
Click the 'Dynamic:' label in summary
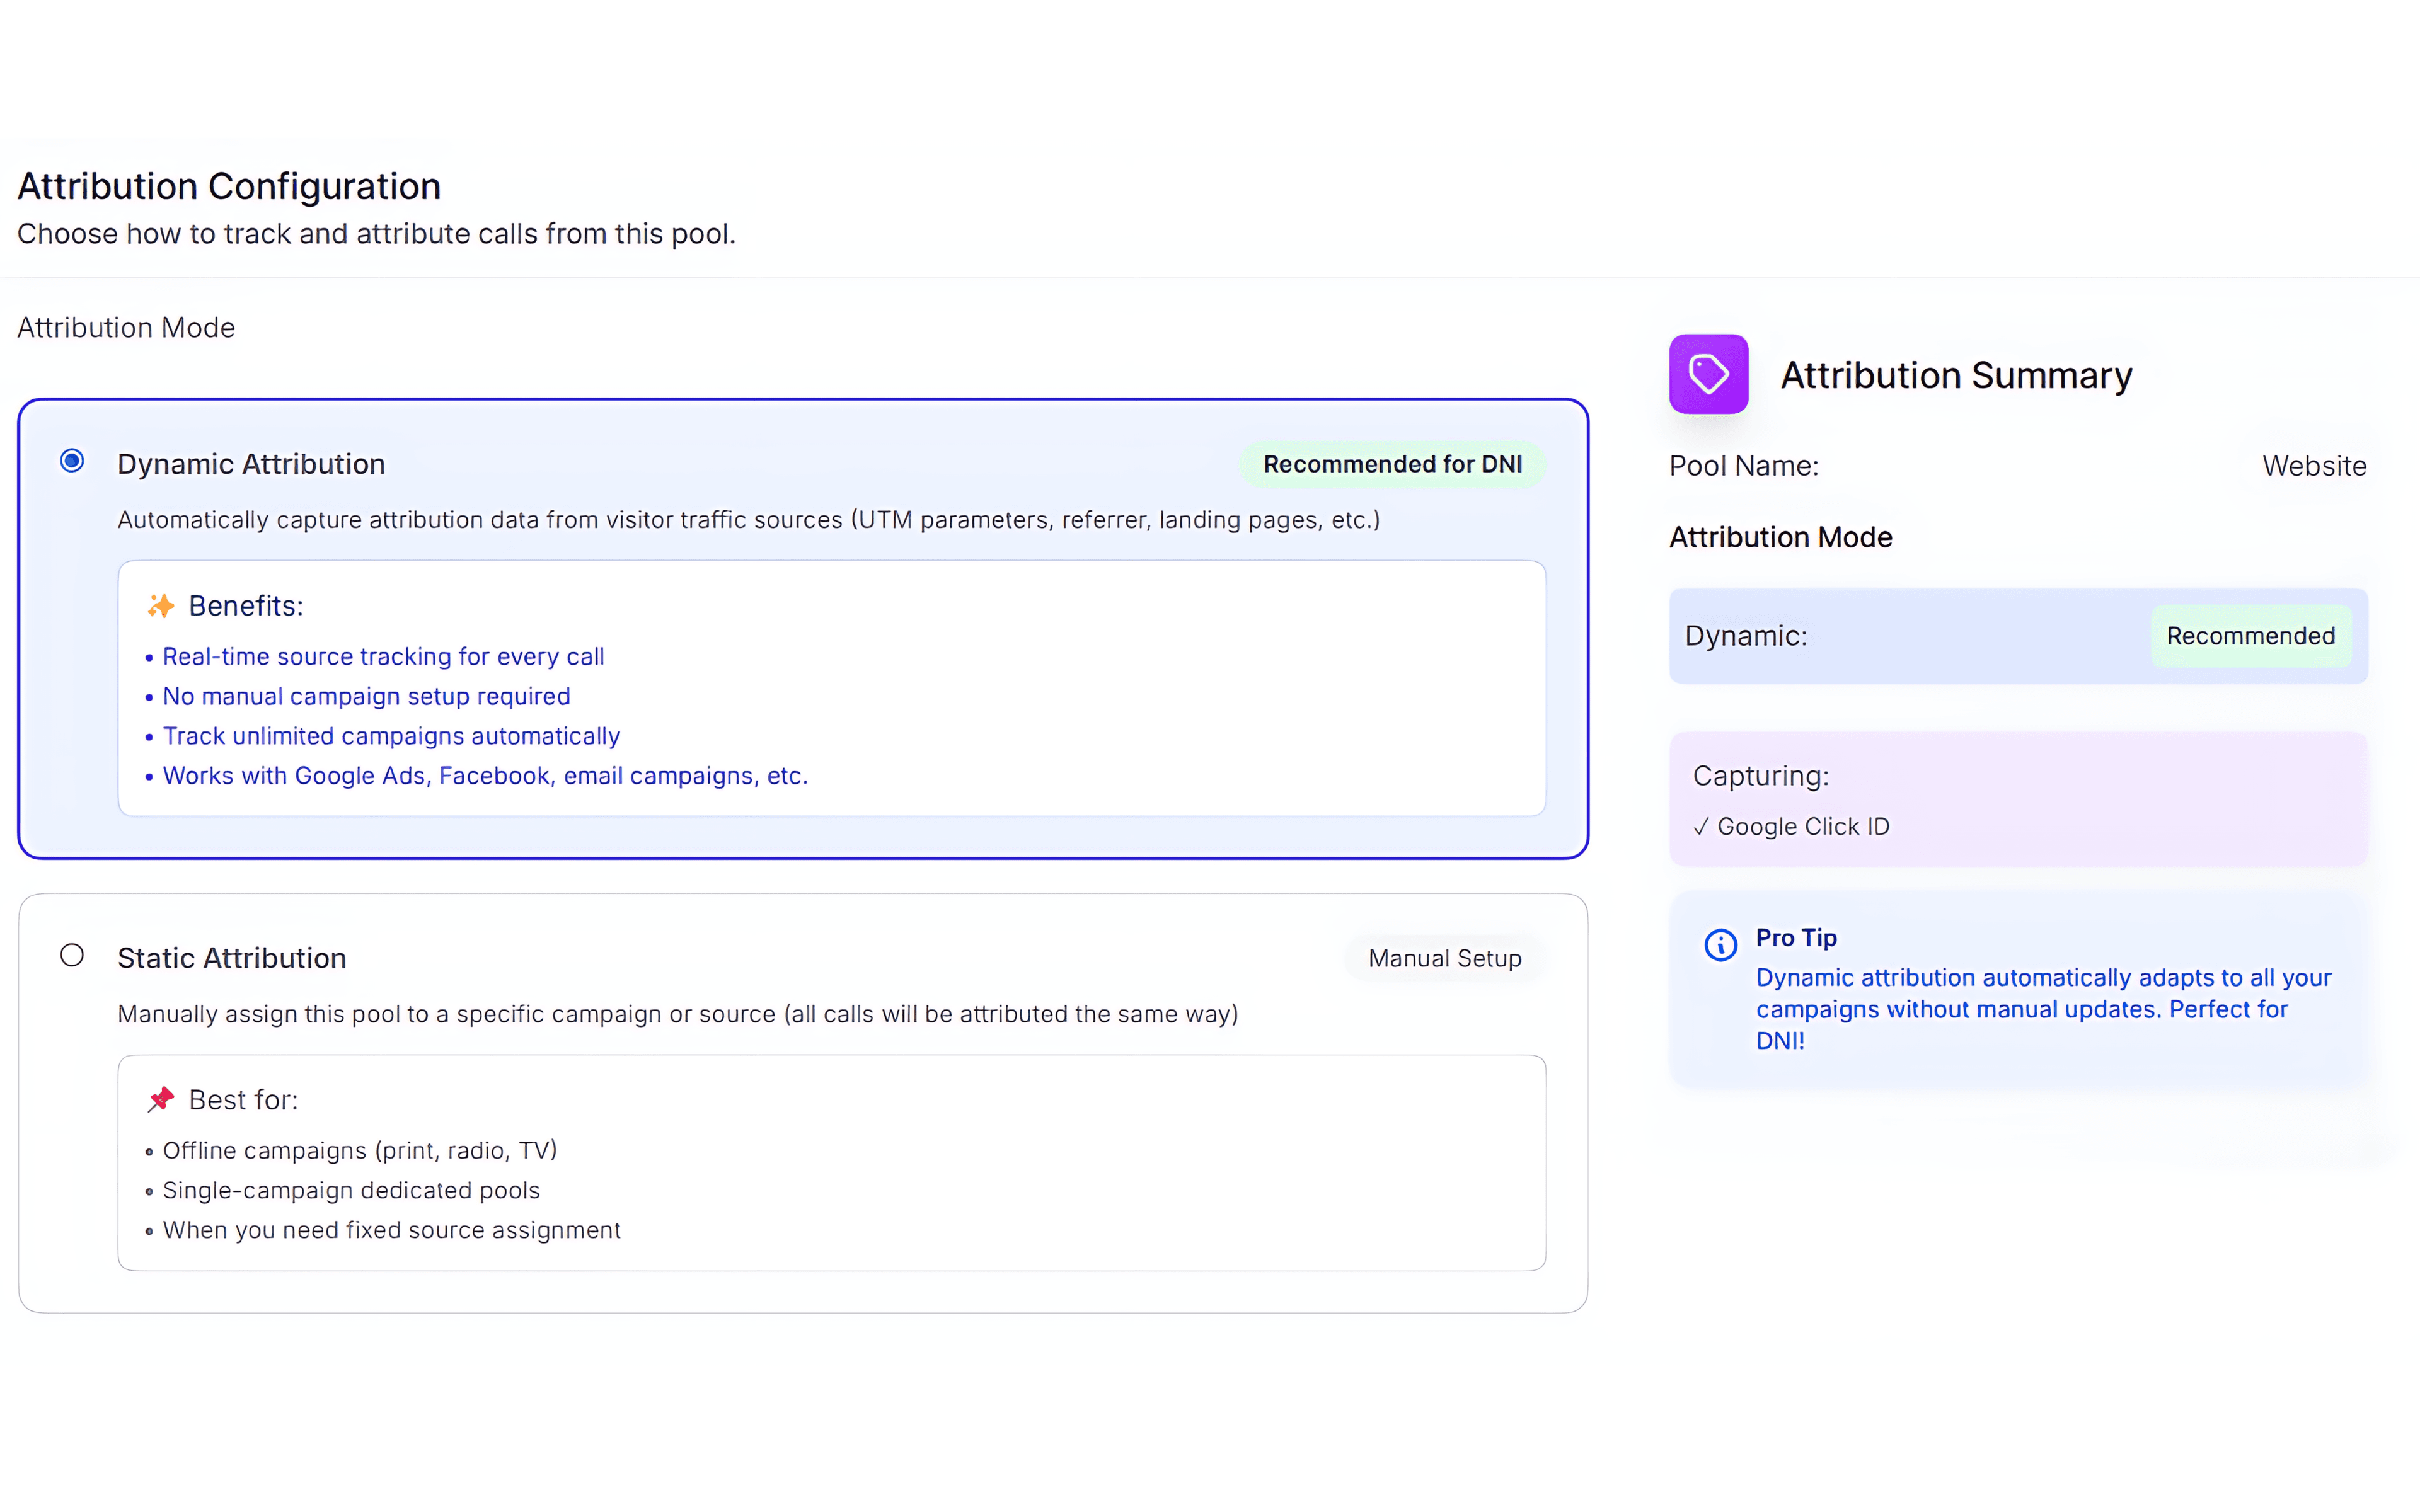[1746, 636]
